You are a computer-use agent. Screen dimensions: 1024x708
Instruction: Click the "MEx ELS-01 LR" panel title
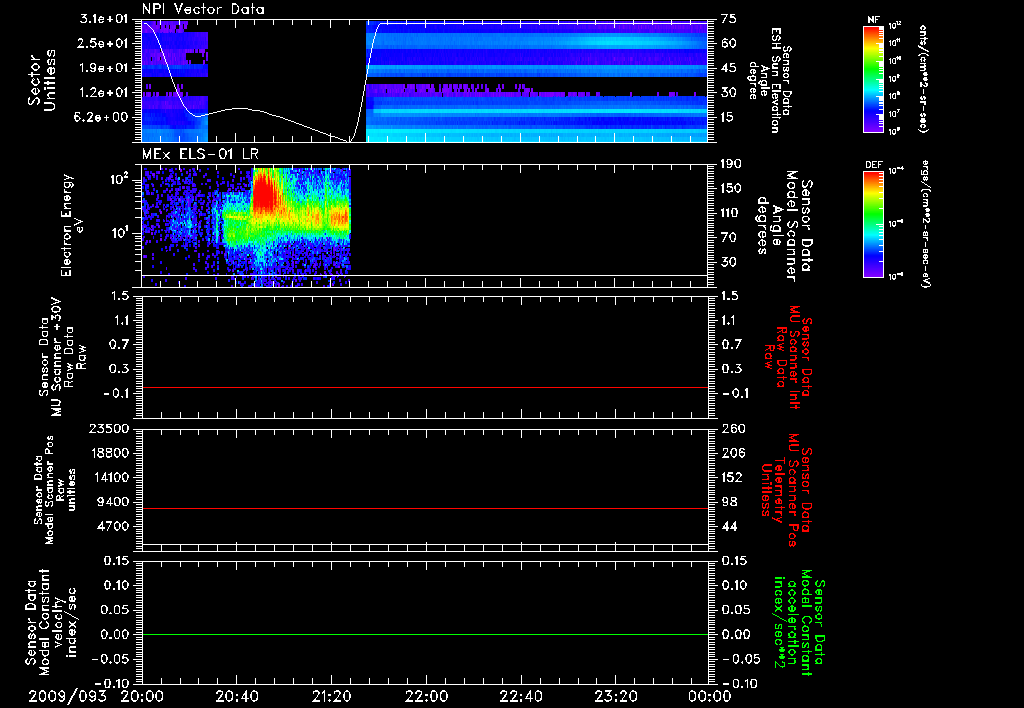coord(200,154)
